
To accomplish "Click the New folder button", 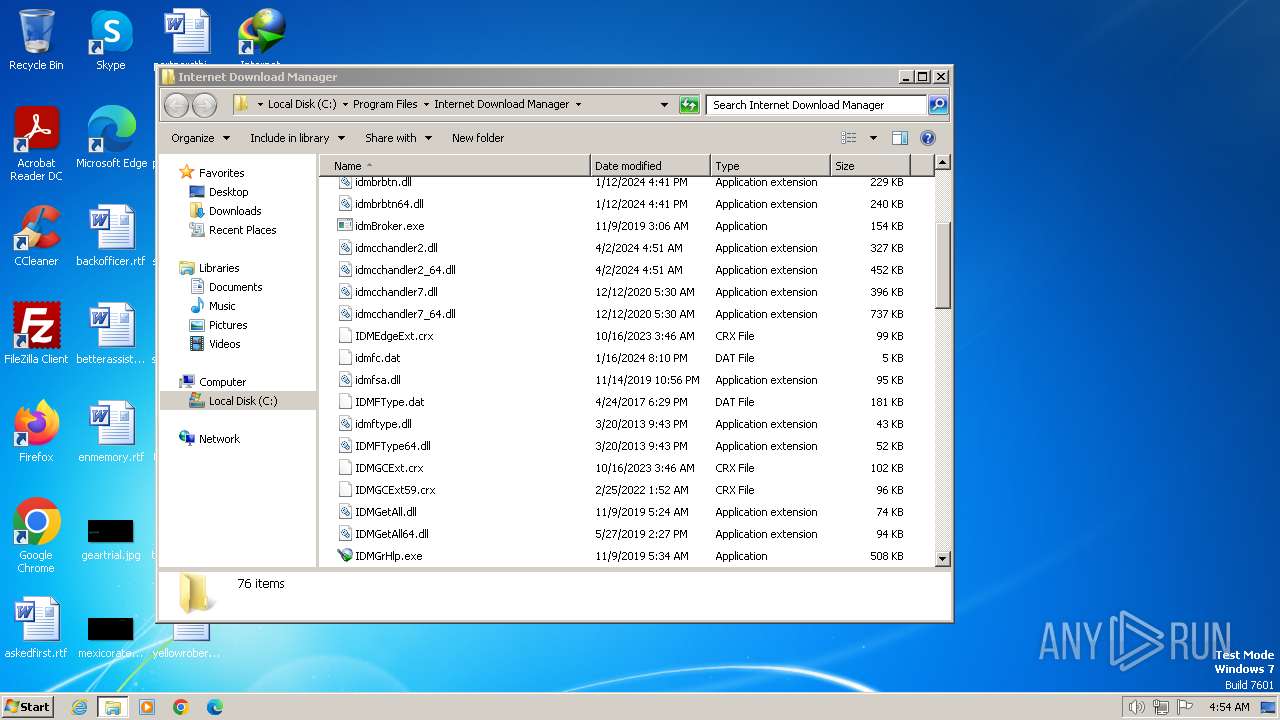I will pos(478,138).
